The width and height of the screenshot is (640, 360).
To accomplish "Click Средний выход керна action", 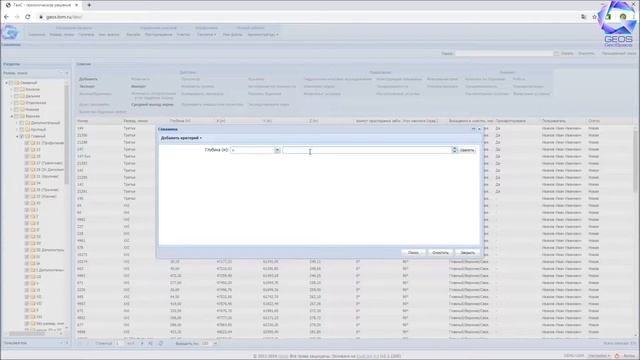I will [x=152, y=105].
